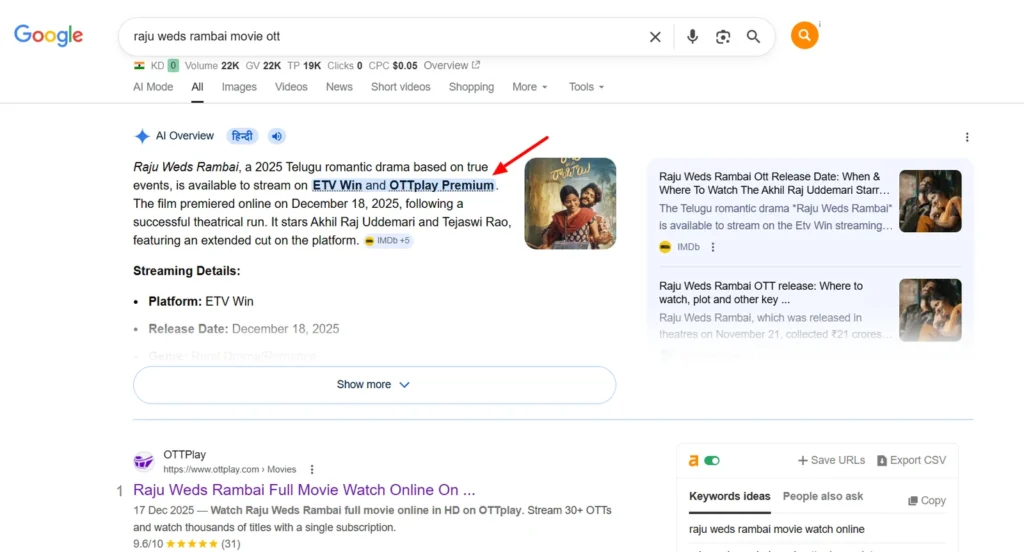Open the movie poster thumbnail

[x=570, y=203]
